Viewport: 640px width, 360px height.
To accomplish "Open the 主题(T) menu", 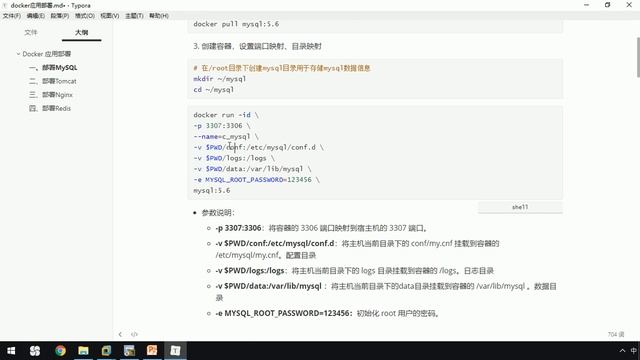I will (x=134, y=16).
